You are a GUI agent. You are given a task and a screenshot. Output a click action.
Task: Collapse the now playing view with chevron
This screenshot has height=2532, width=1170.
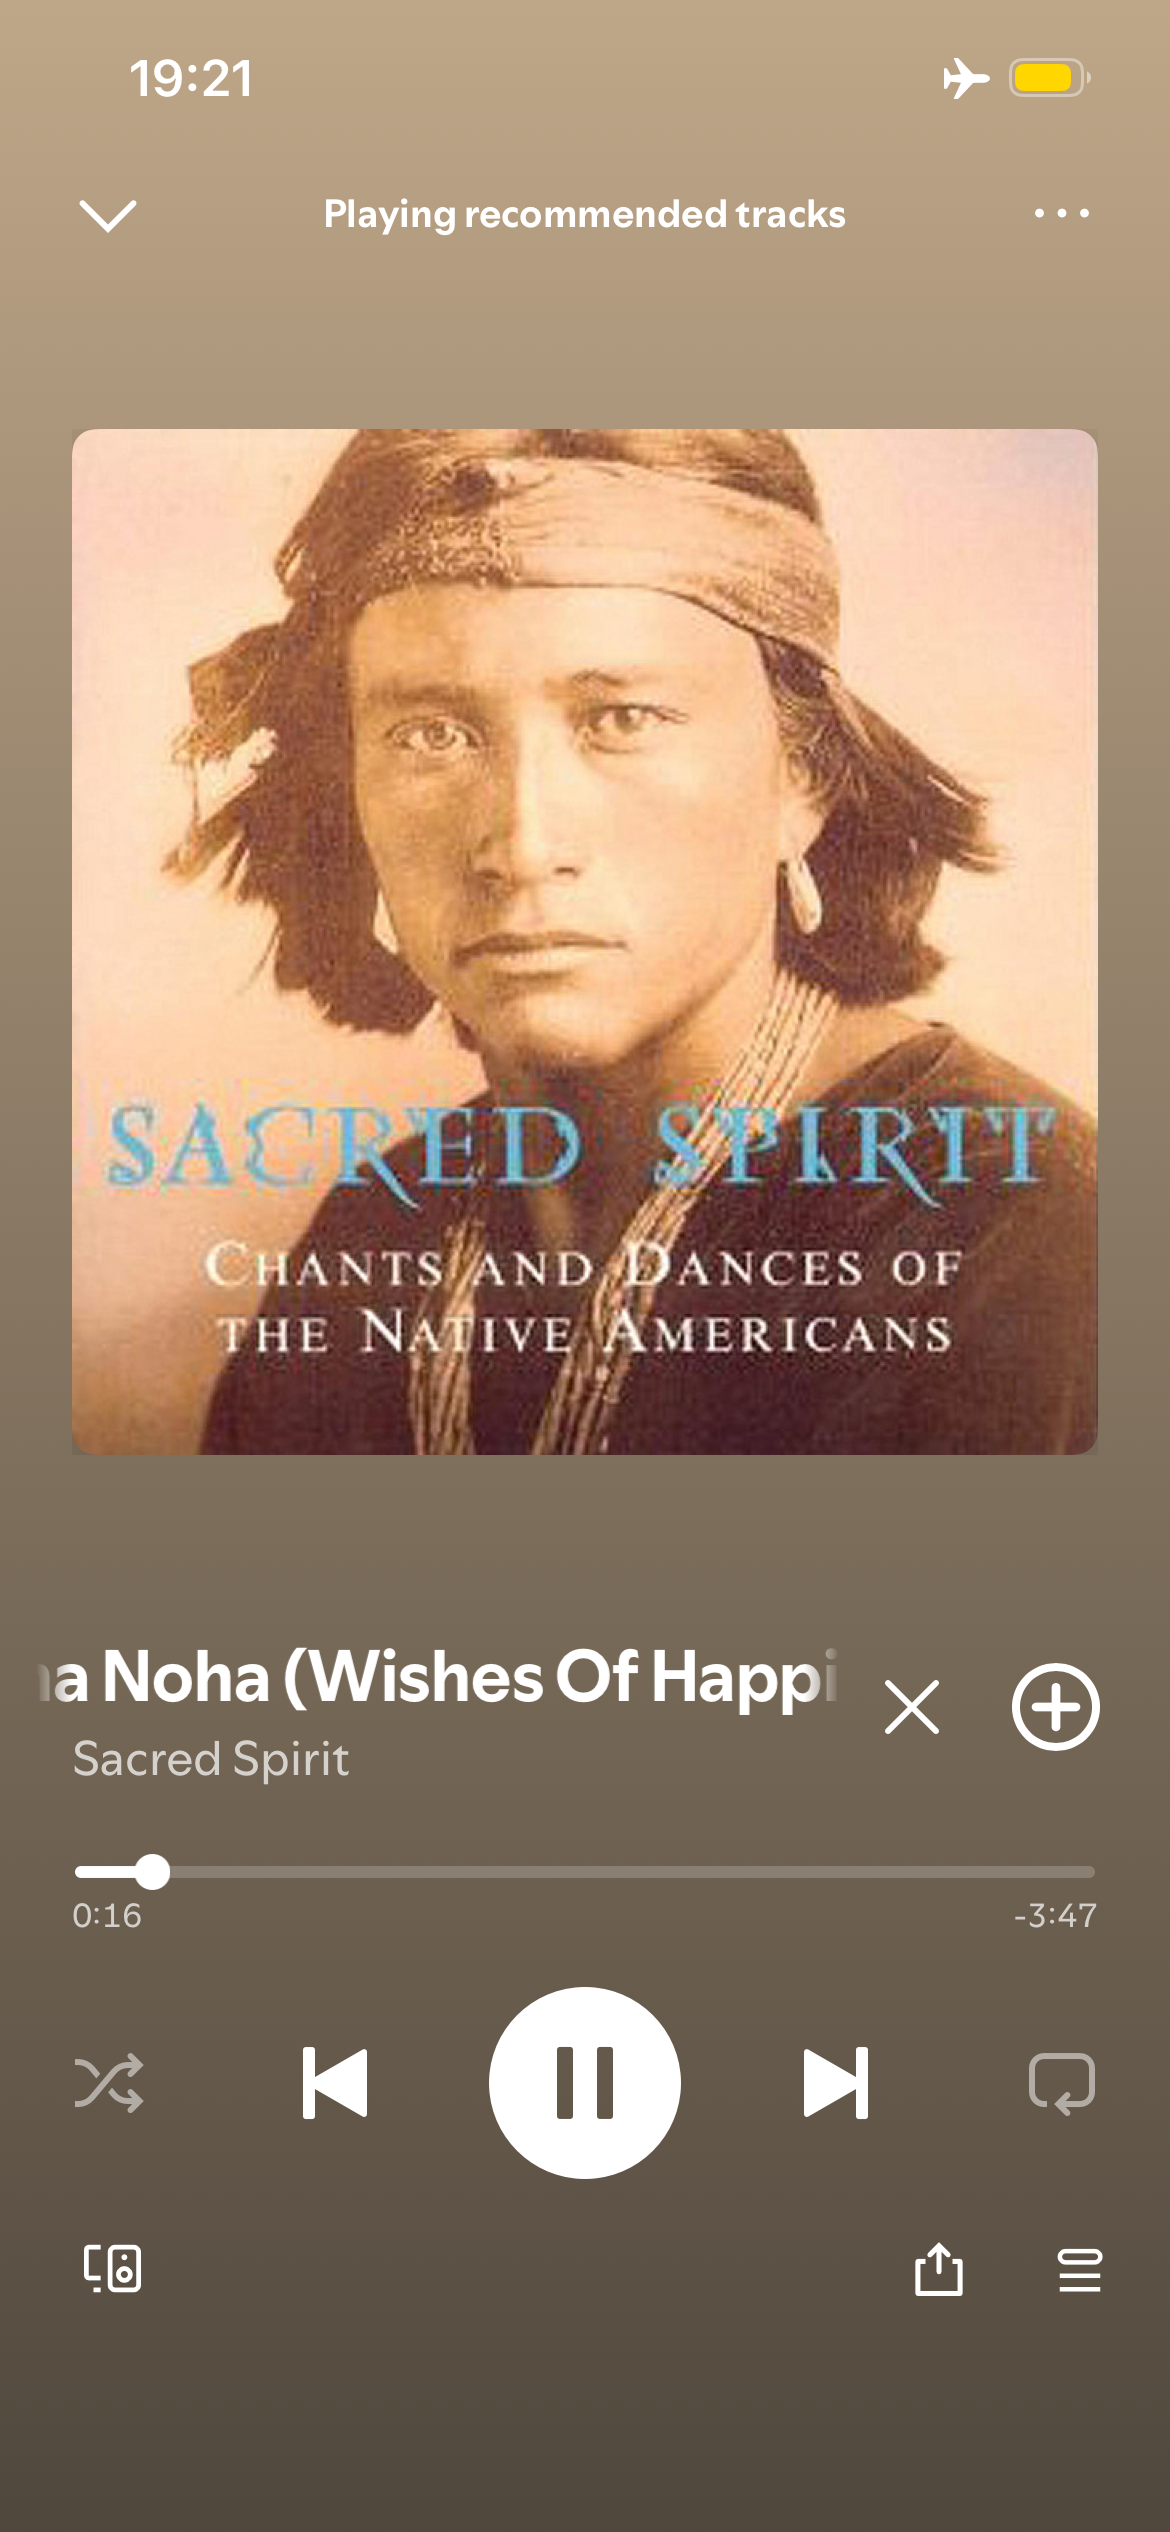108,215
